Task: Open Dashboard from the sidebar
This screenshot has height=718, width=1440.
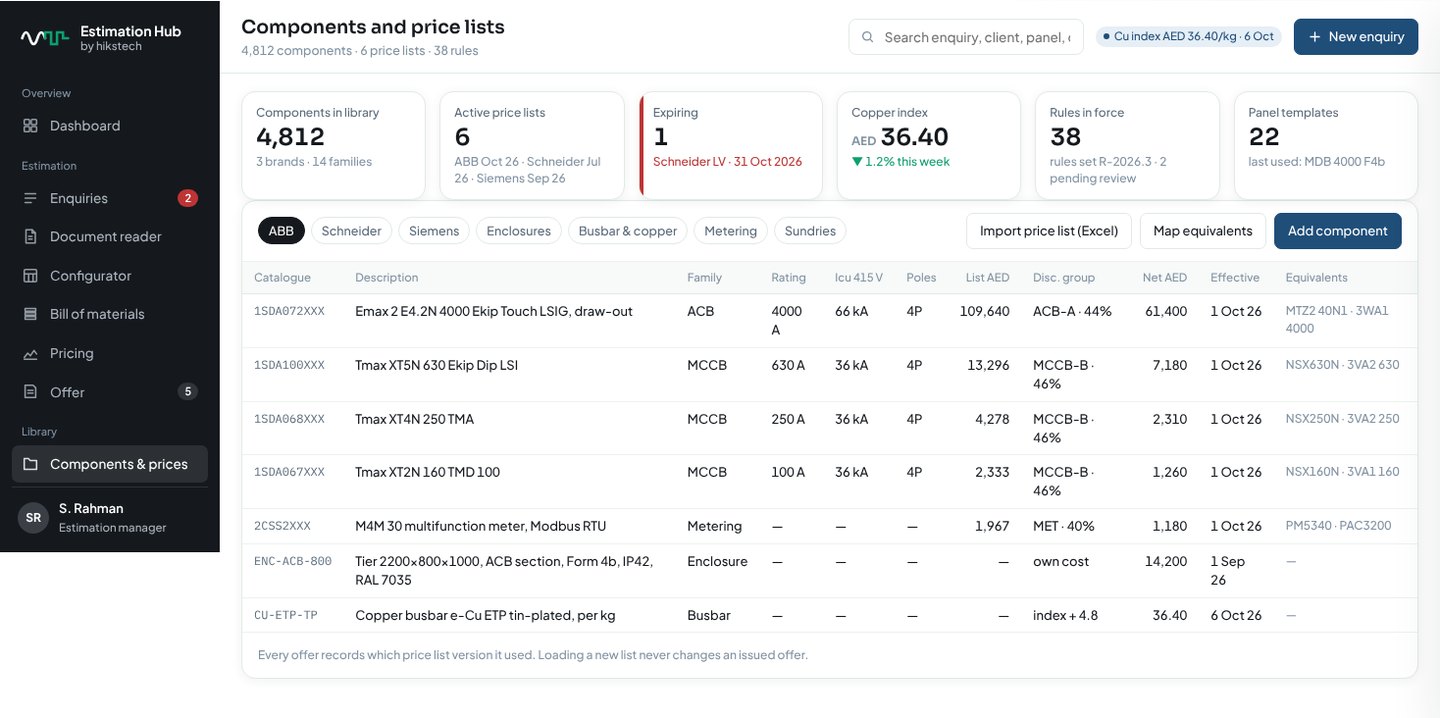Action: (110, 126)
